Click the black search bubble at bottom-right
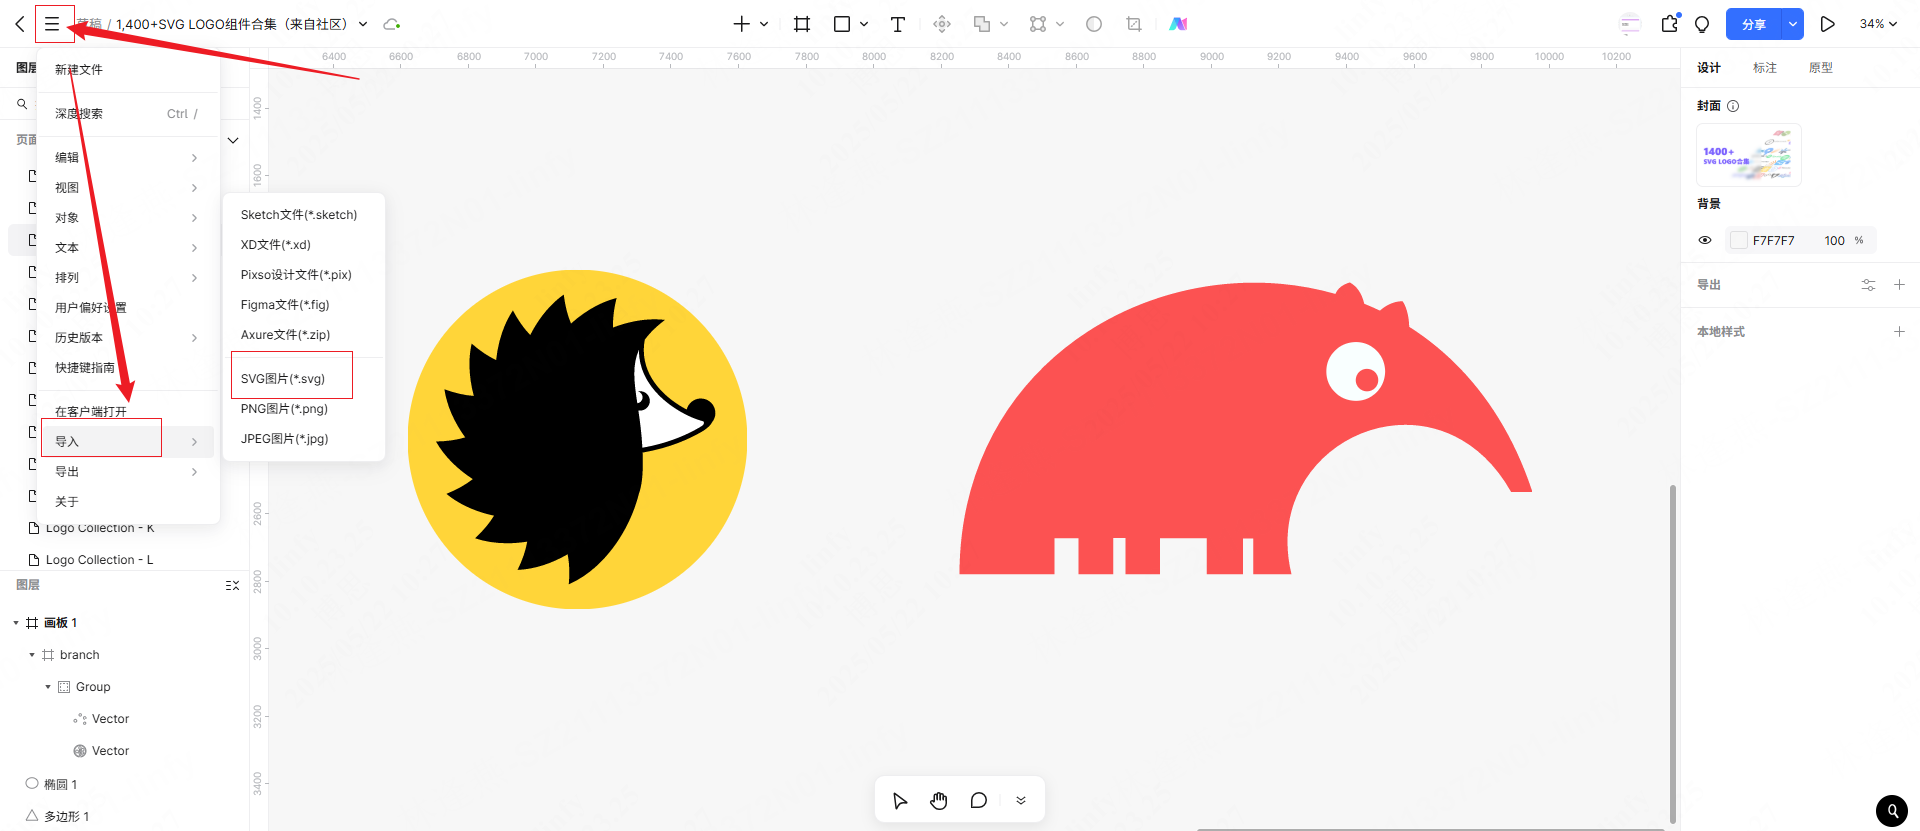 pos(1892,810)
